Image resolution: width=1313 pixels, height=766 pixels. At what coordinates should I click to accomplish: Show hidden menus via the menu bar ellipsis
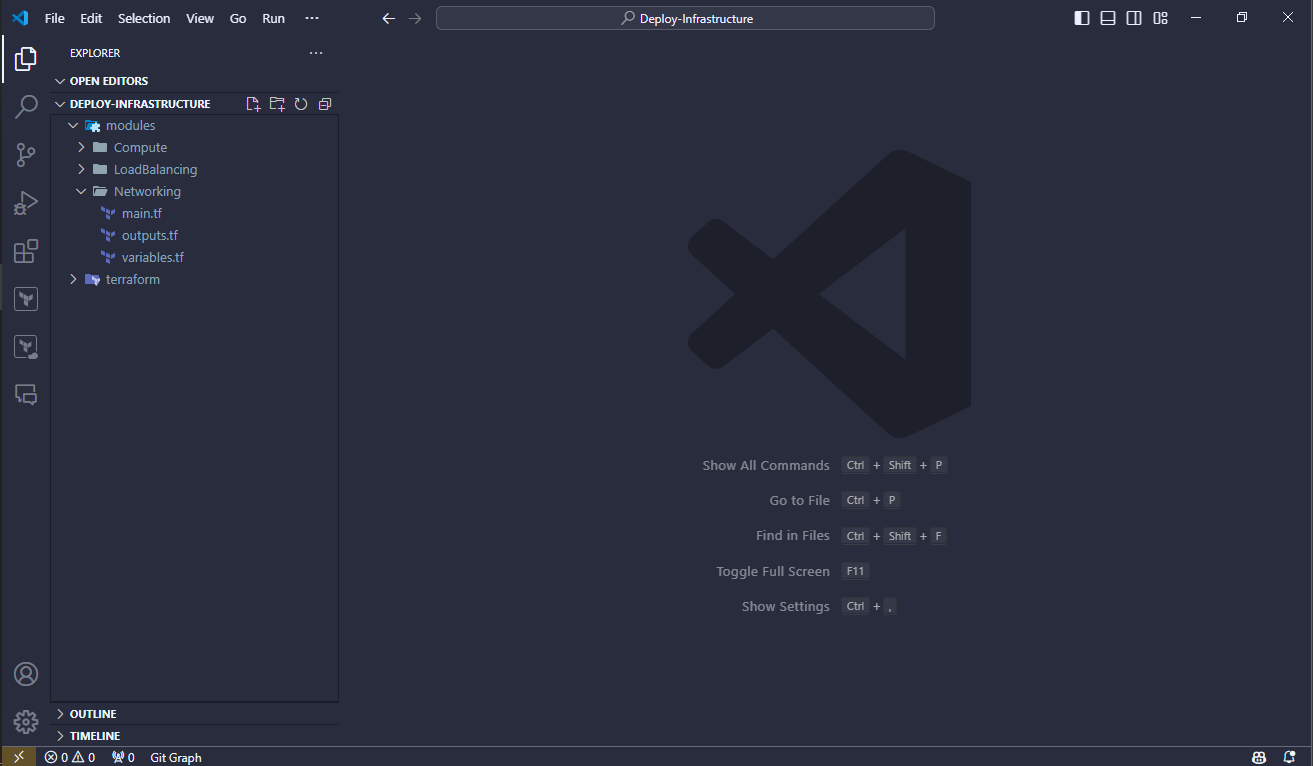point(311,18)
